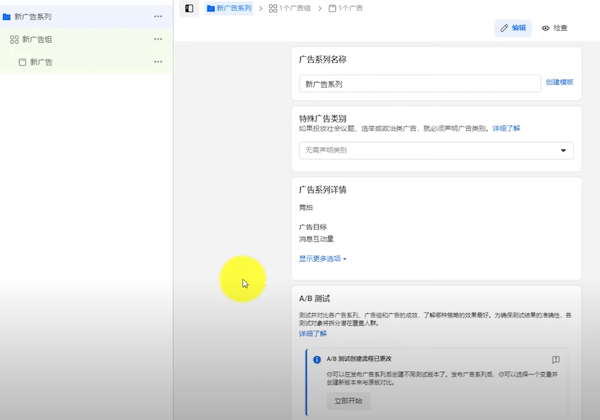600x420 pixels.
Task: Open 详细了解 link under 特殊广告类别
Action: click(x=506, y=128)
